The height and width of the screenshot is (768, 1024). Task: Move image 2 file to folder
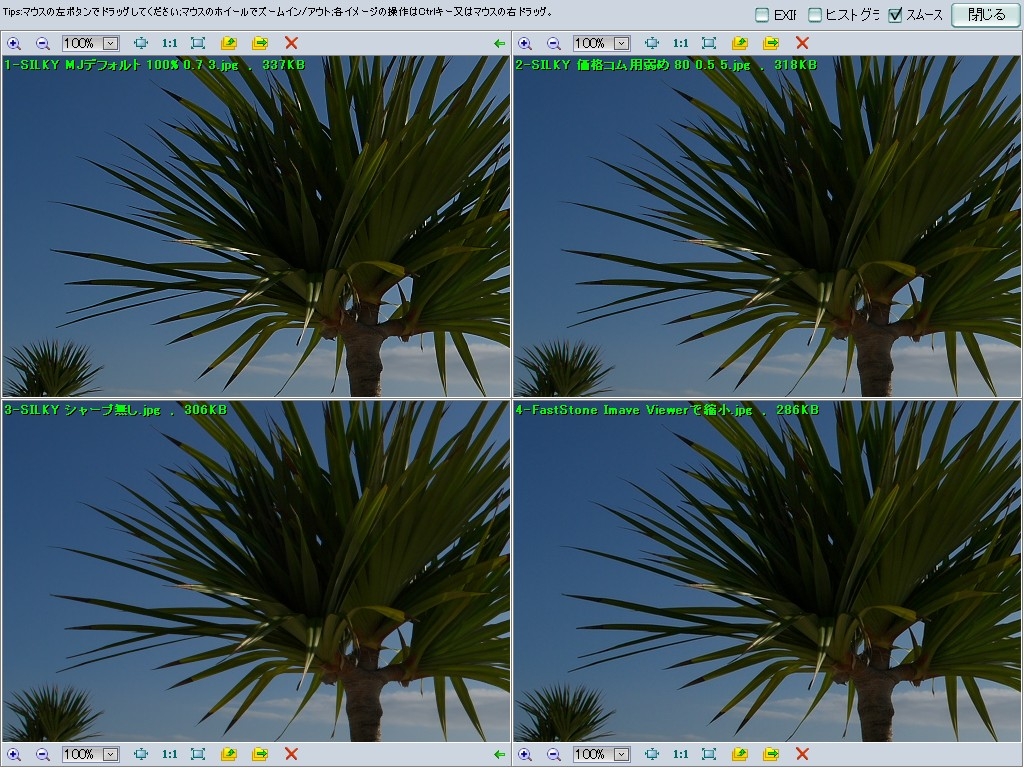pos(771,44)
